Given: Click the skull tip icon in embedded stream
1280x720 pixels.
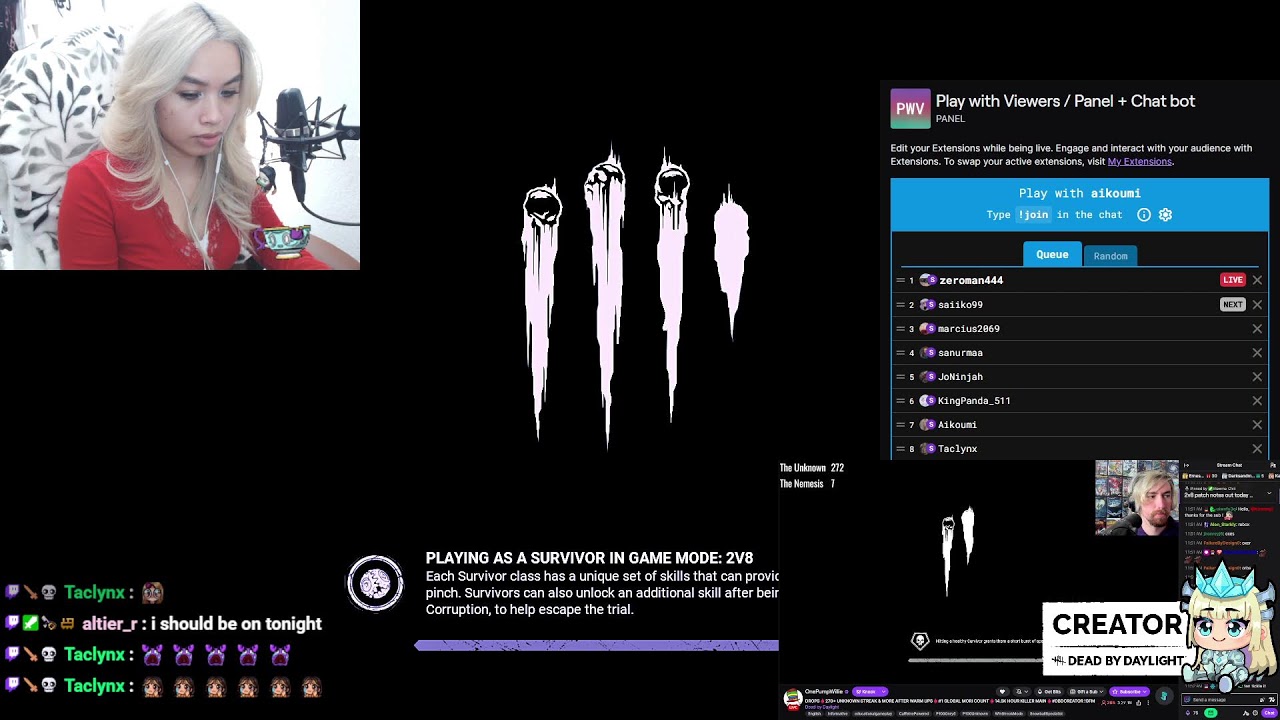Looking at the screenshot, I should (x=920, y=641).
